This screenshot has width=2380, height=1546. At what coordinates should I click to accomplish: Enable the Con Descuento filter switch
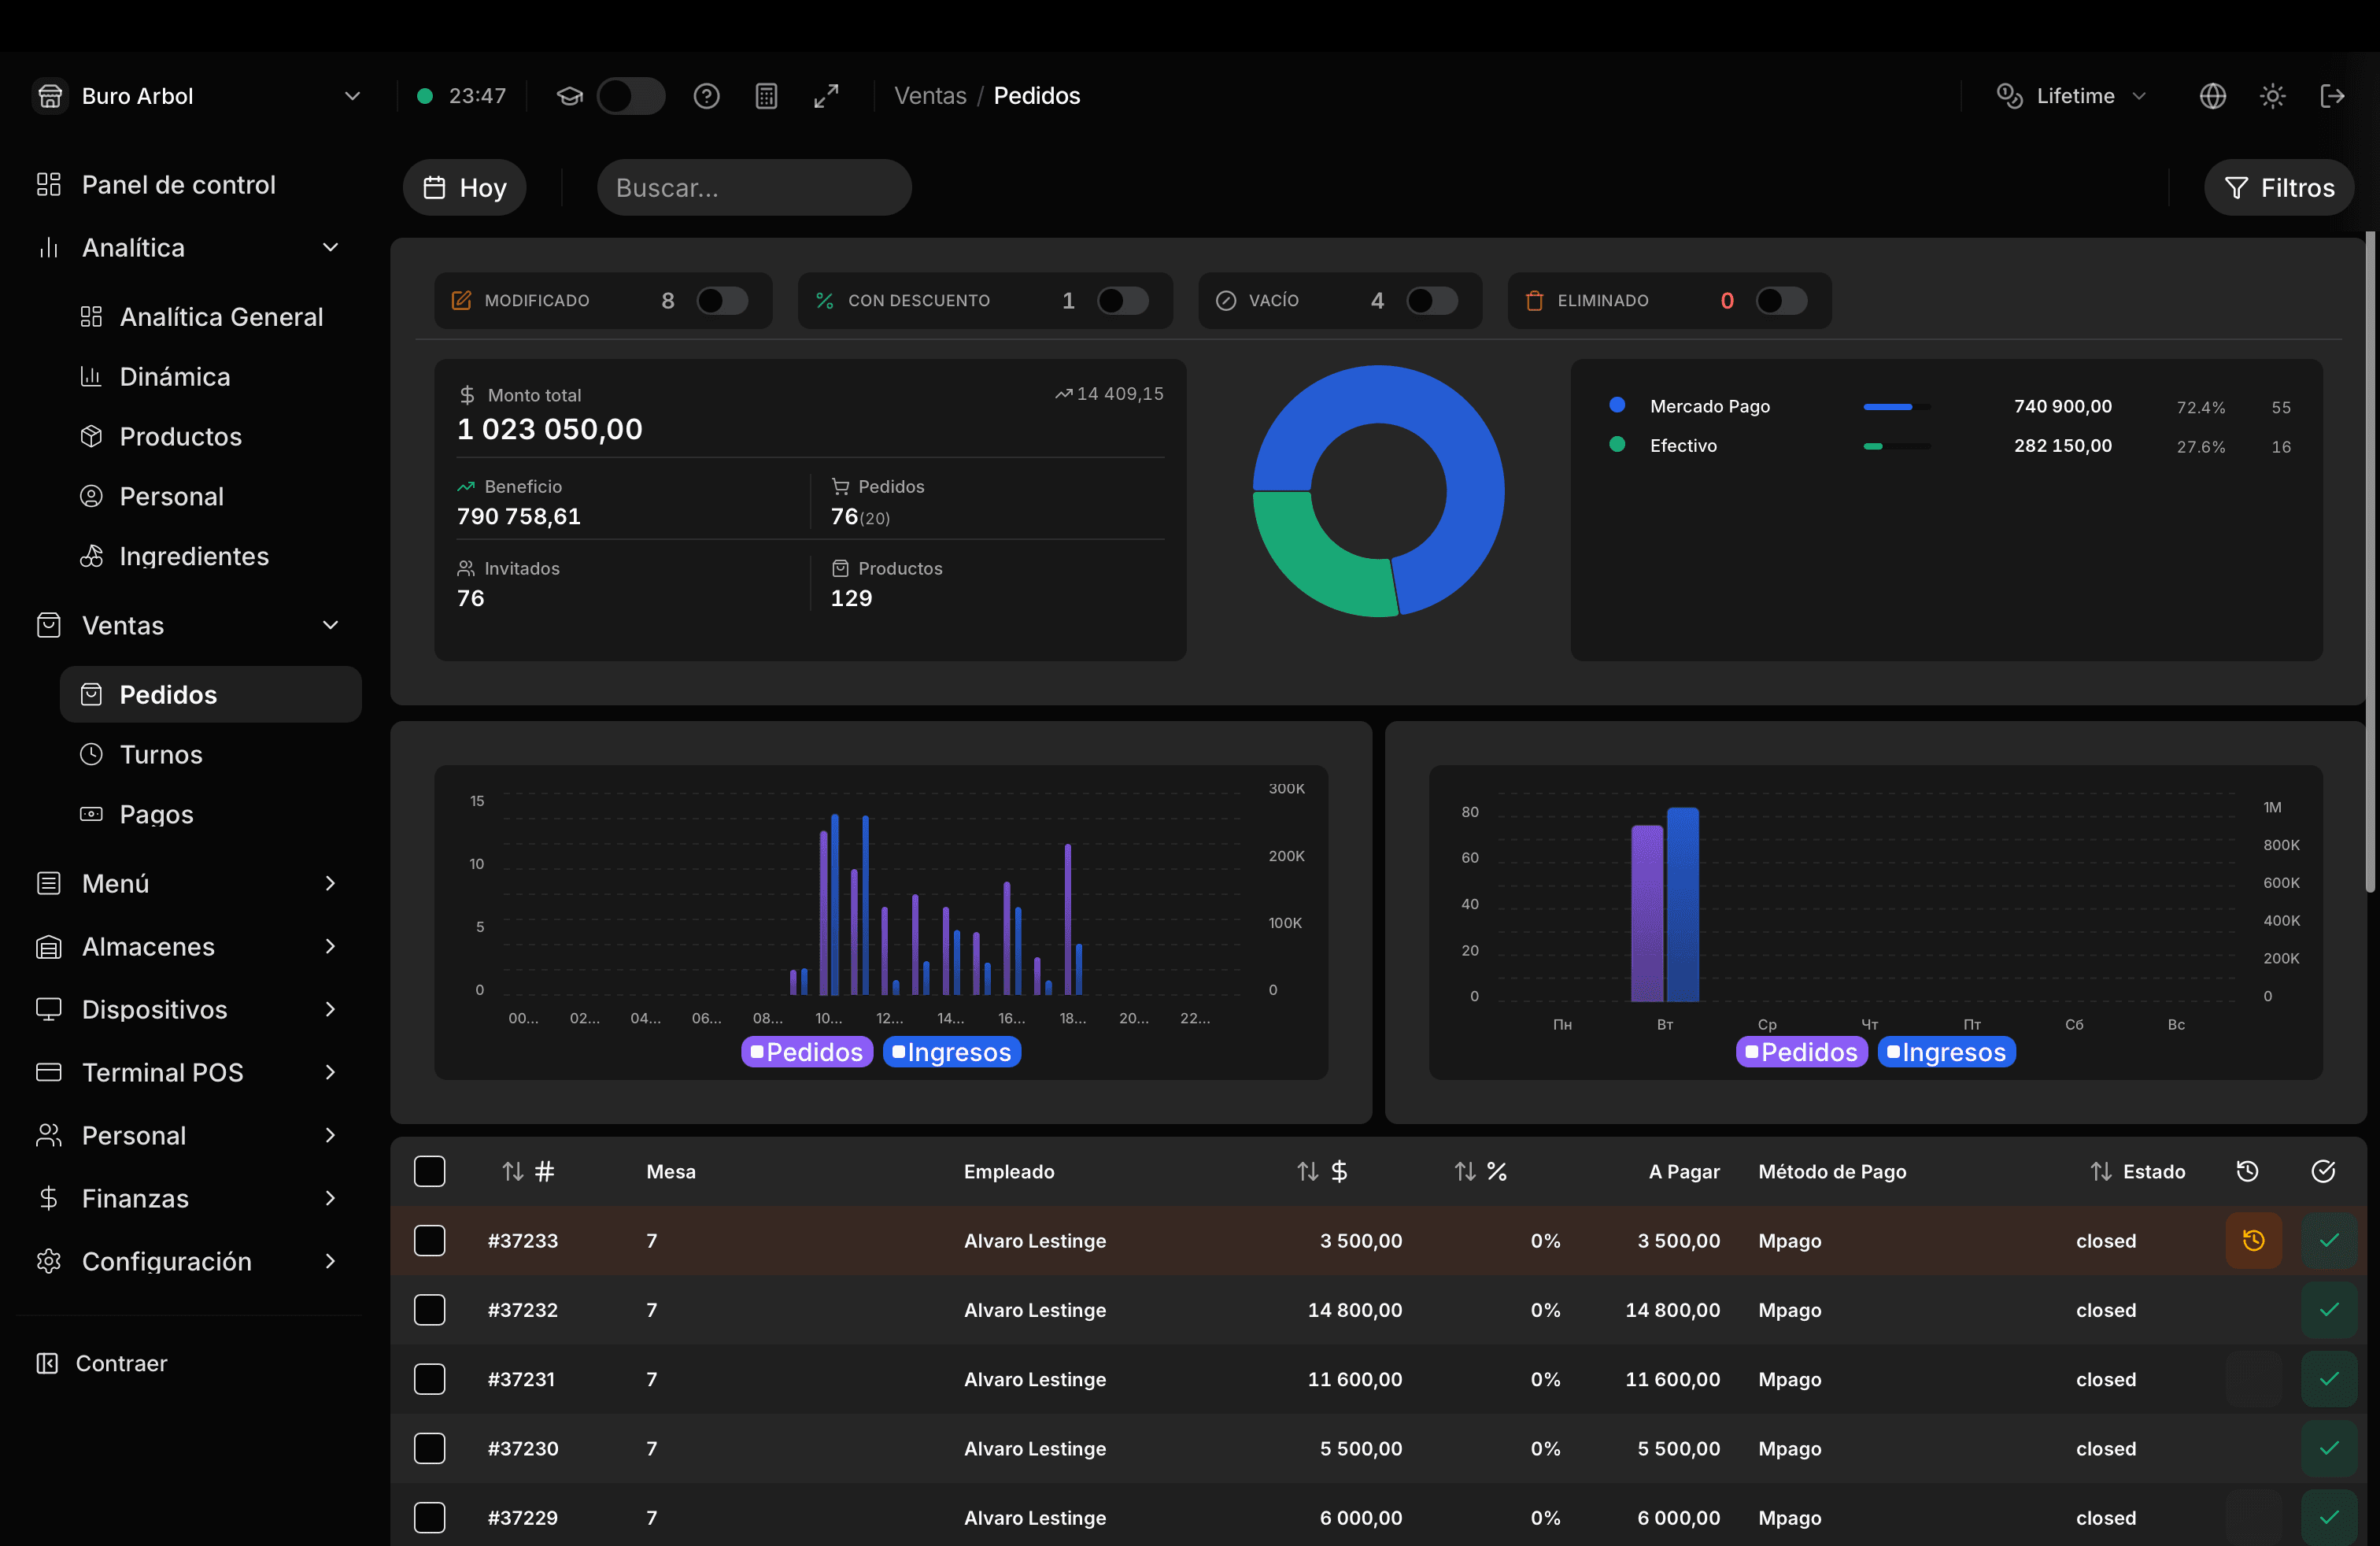click(1122, 300)
